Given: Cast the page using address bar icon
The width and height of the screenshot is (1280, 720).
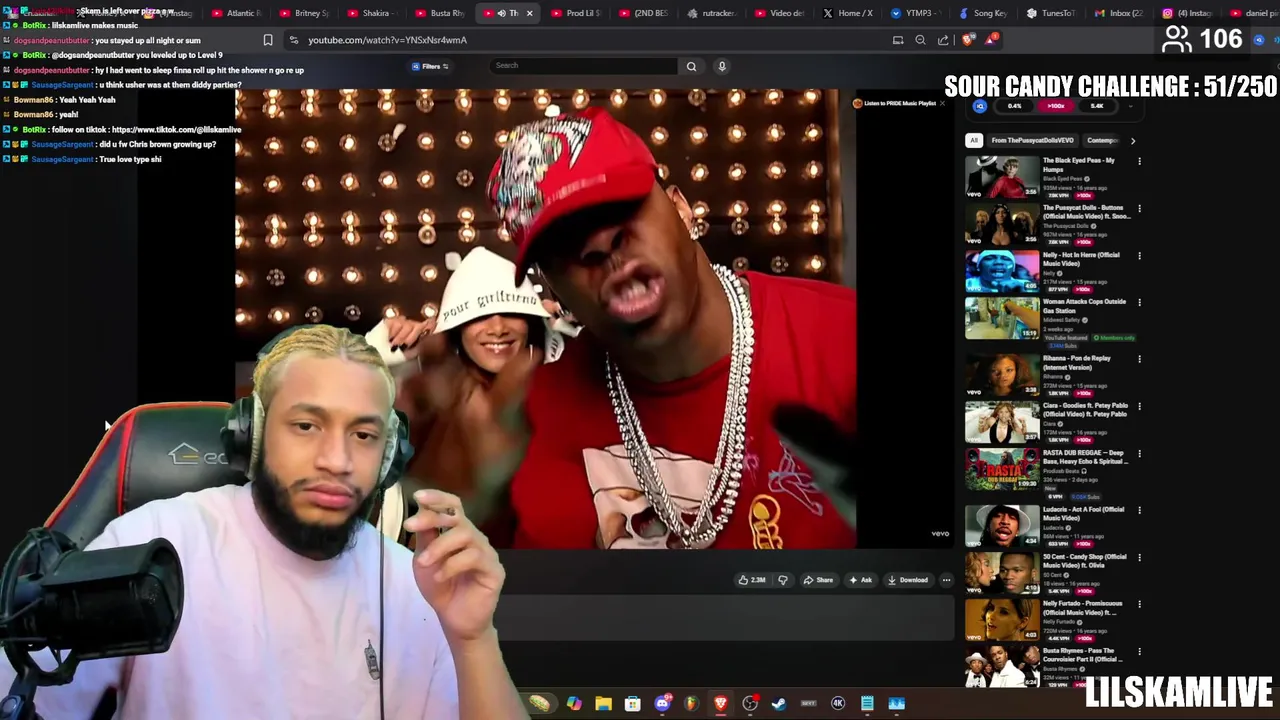Looking at the screenshot, I should click(898, 40).
